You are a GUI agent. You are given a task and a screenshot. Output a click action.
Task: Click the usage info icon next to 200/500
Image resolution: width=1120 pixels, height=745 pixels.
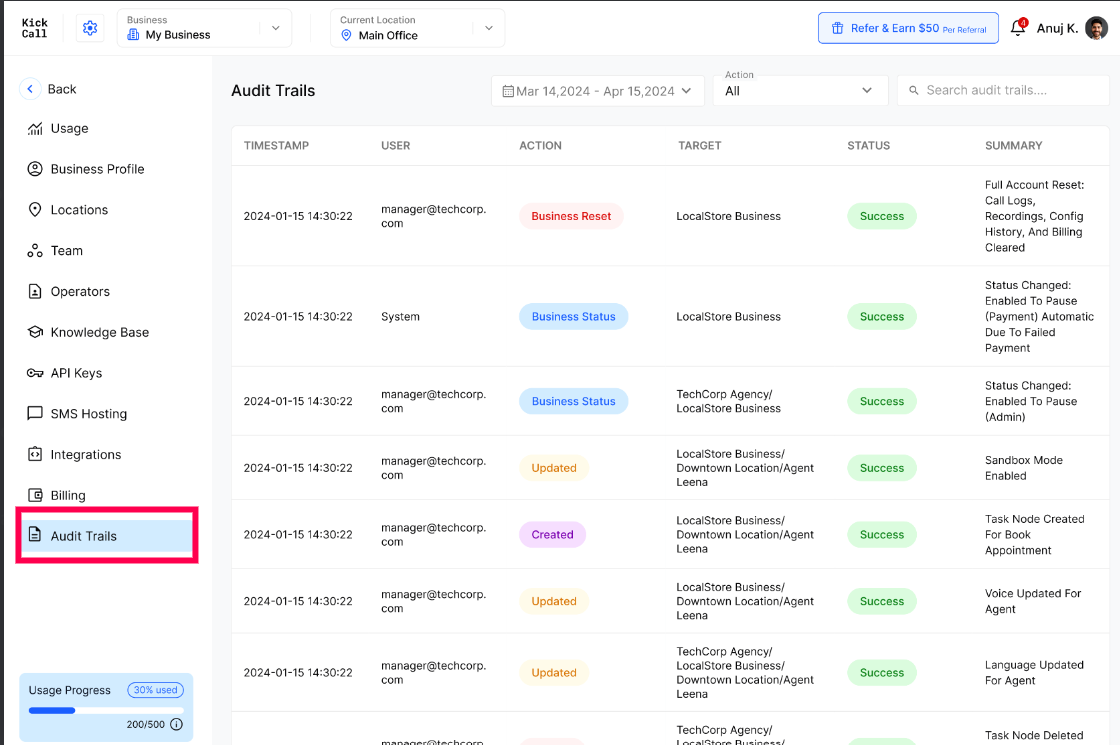click(x=176, y=724)
